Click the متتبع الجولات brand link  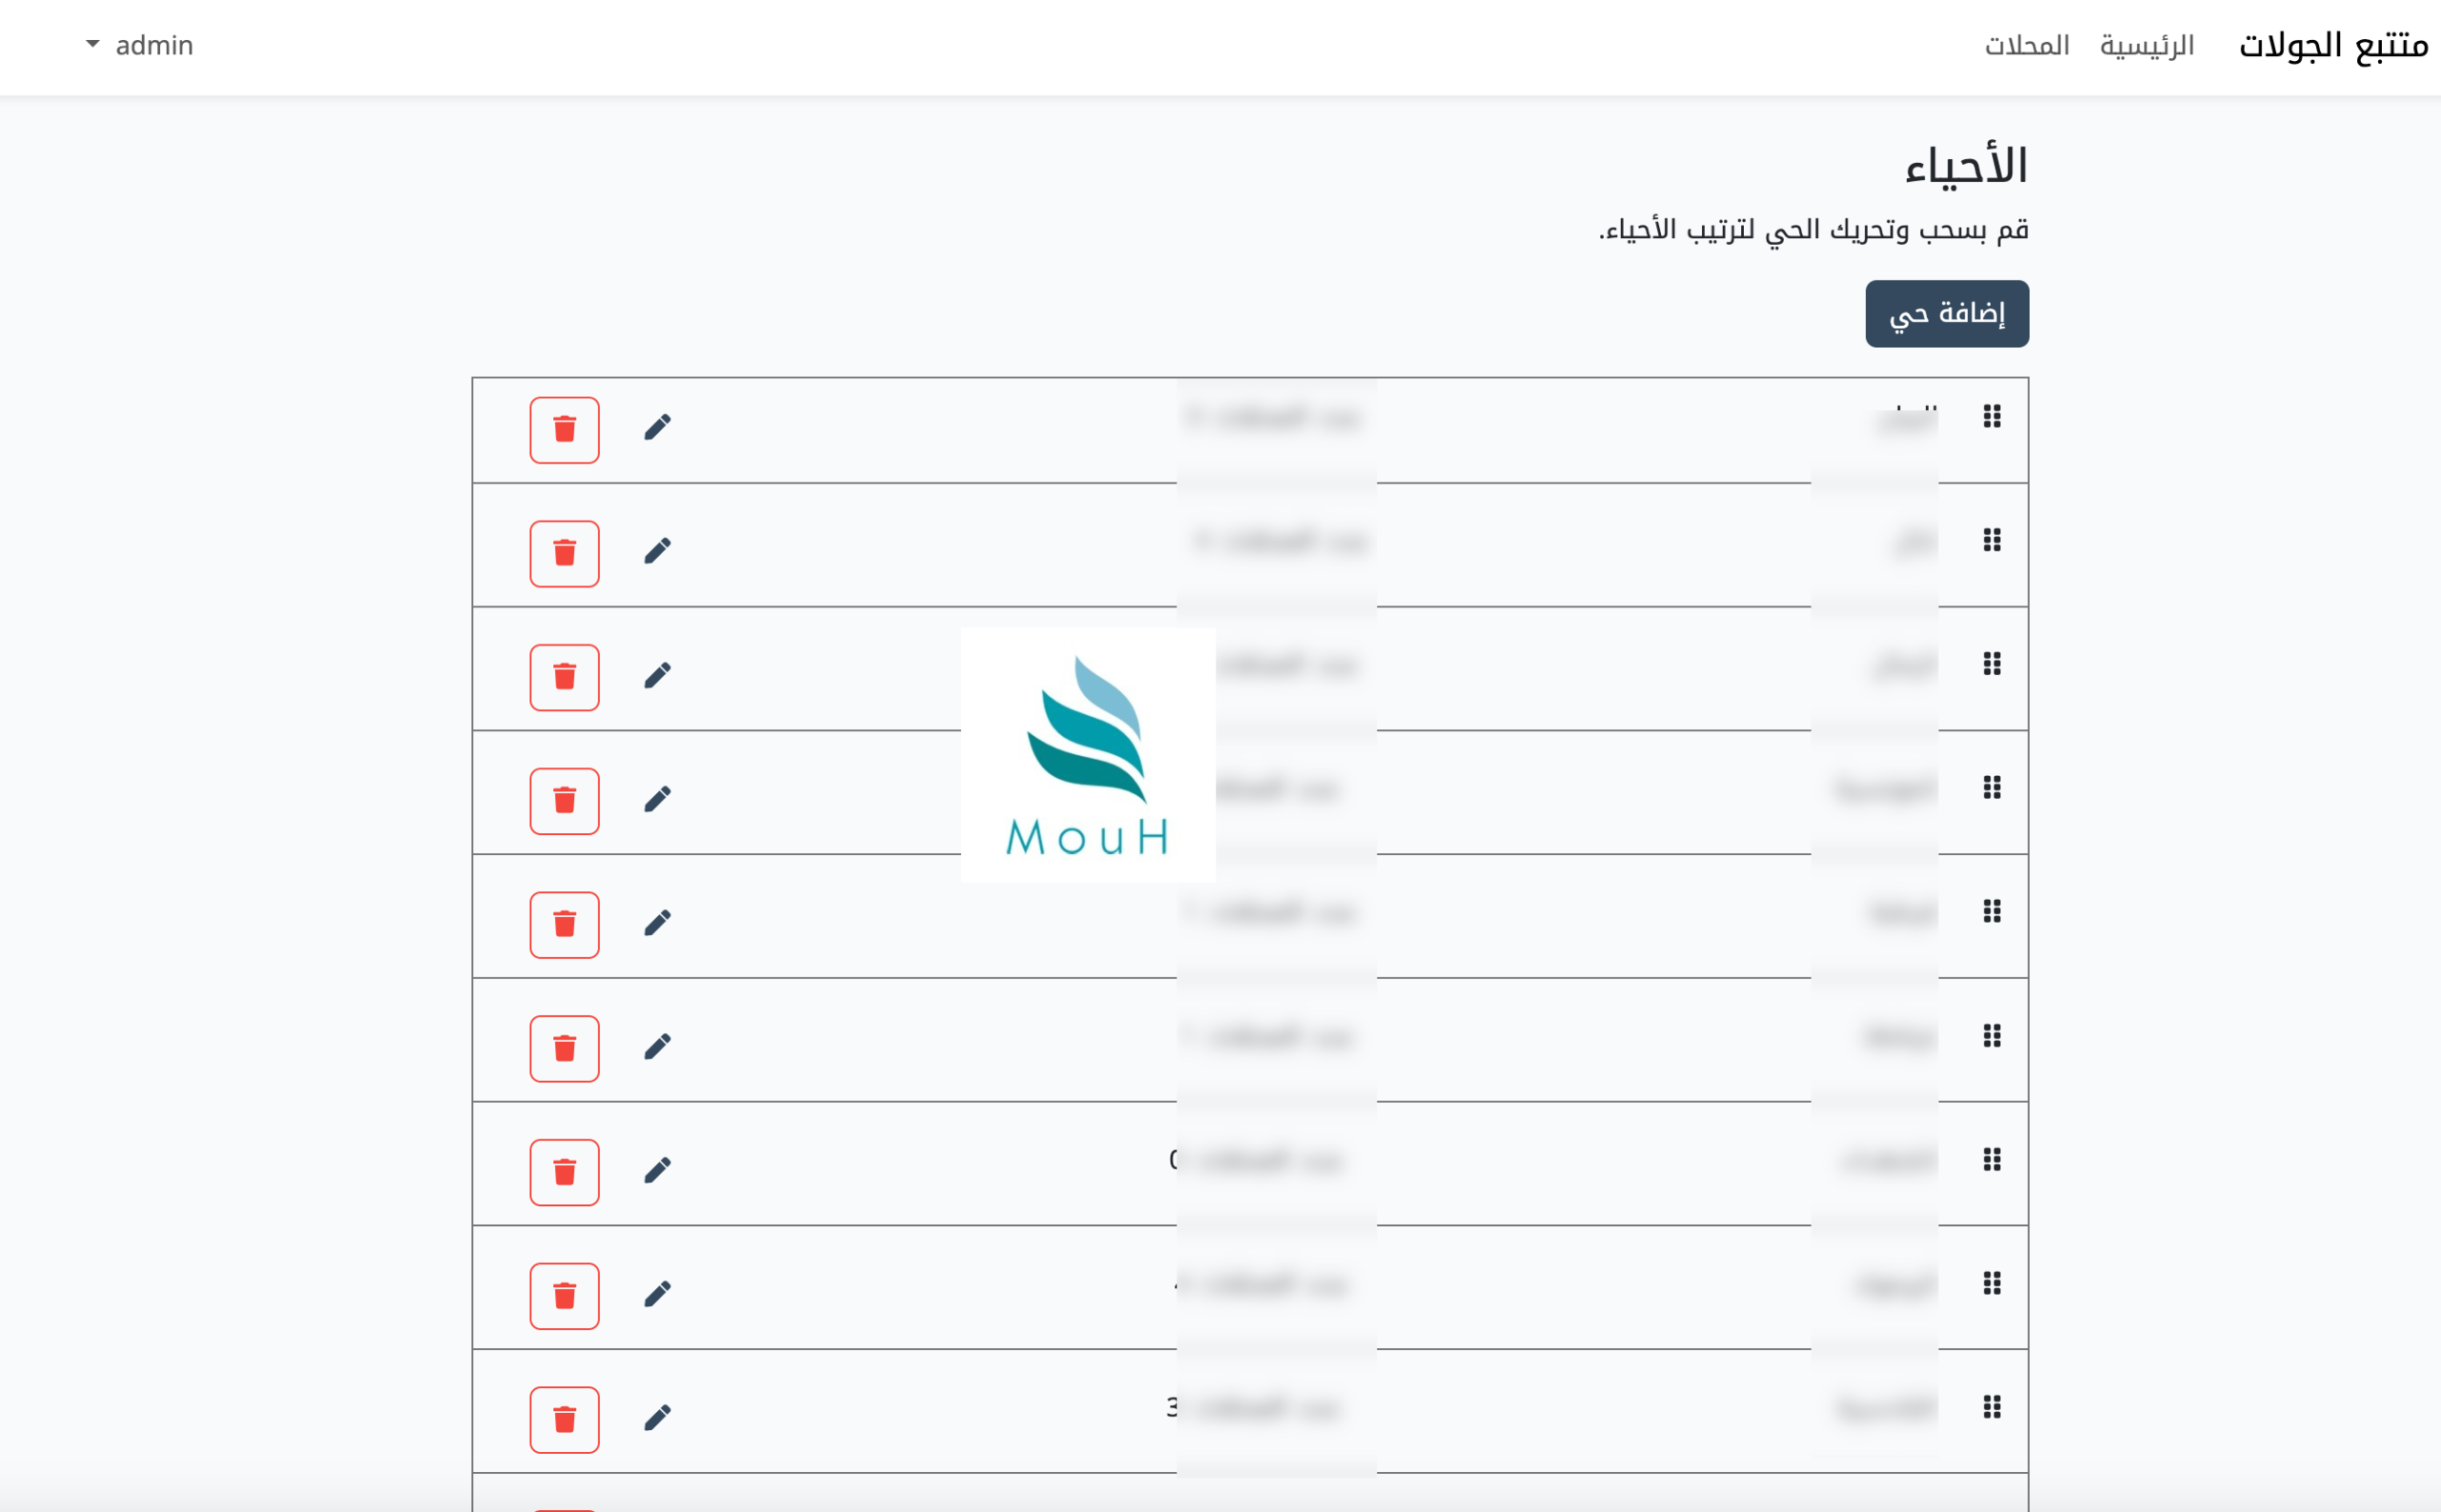coord(2332,46)
